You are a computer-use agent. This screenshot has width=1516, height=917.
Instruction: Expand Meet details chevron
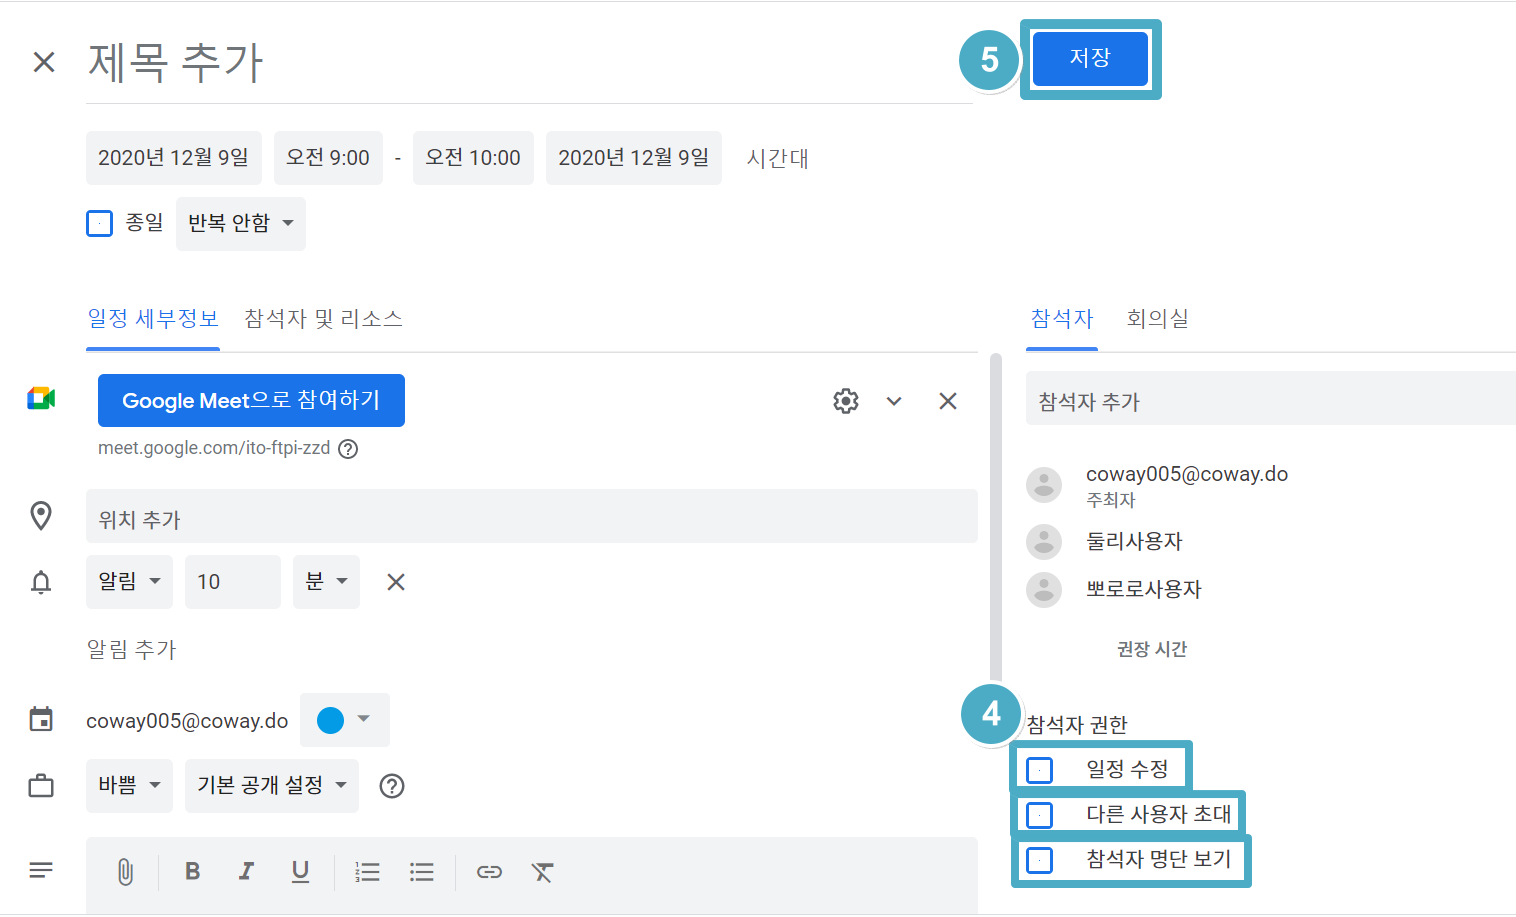tap(894, 401)
